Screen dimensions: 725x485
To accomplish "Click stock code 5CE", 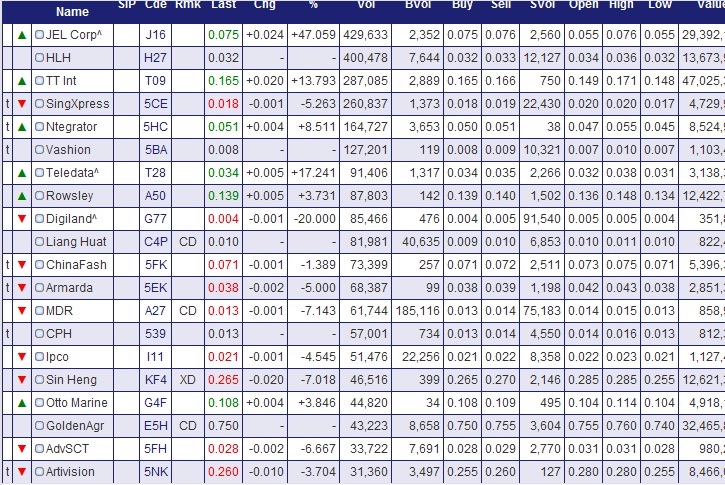I will (155, 104).
